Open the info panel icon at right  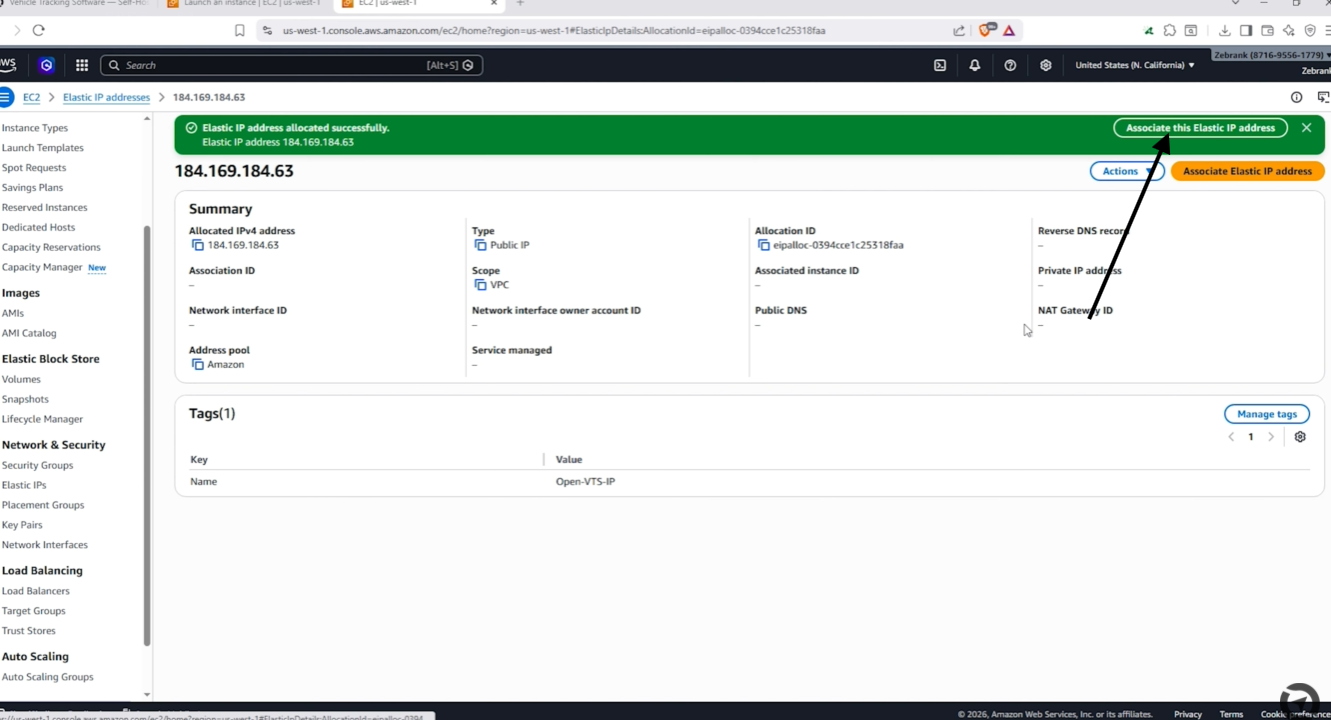(x=1296, y=97)
